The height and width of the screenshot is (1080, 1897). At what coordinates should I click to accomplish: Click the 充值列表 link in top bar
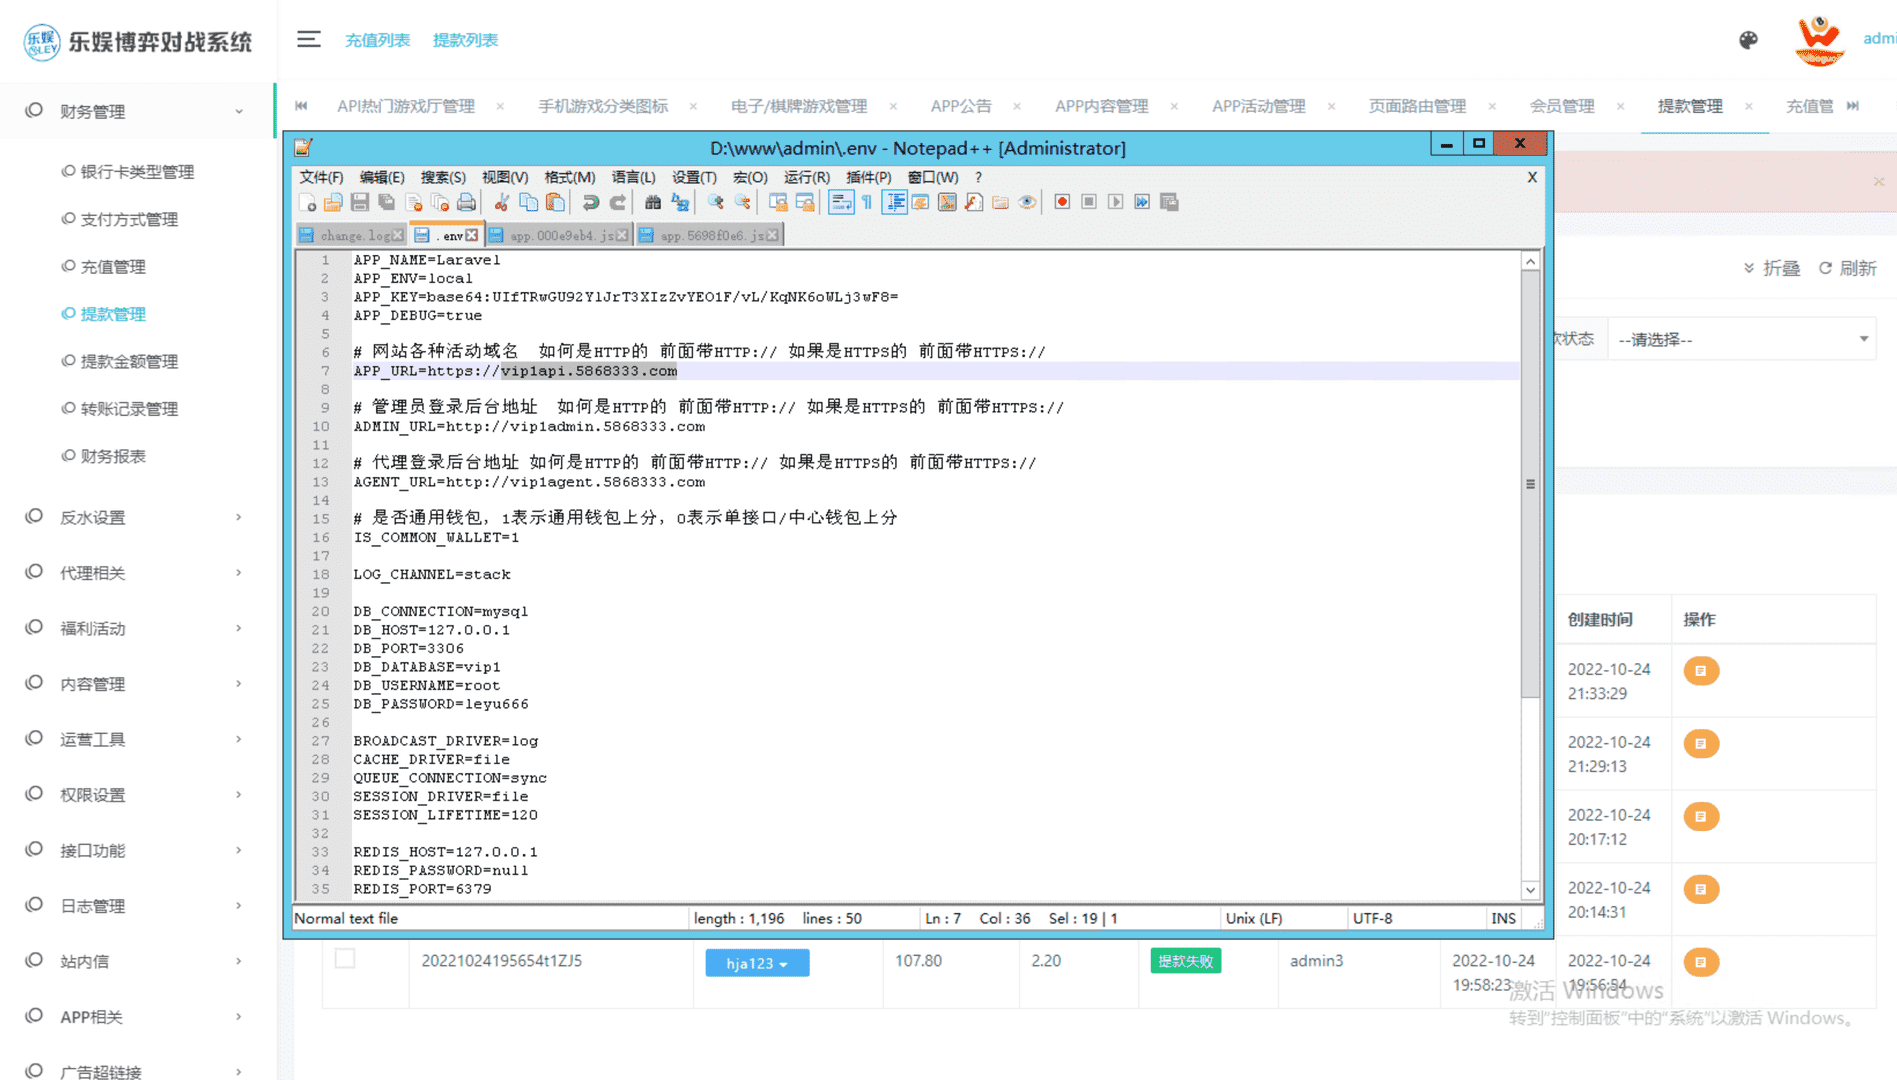[x=377, y=40]
